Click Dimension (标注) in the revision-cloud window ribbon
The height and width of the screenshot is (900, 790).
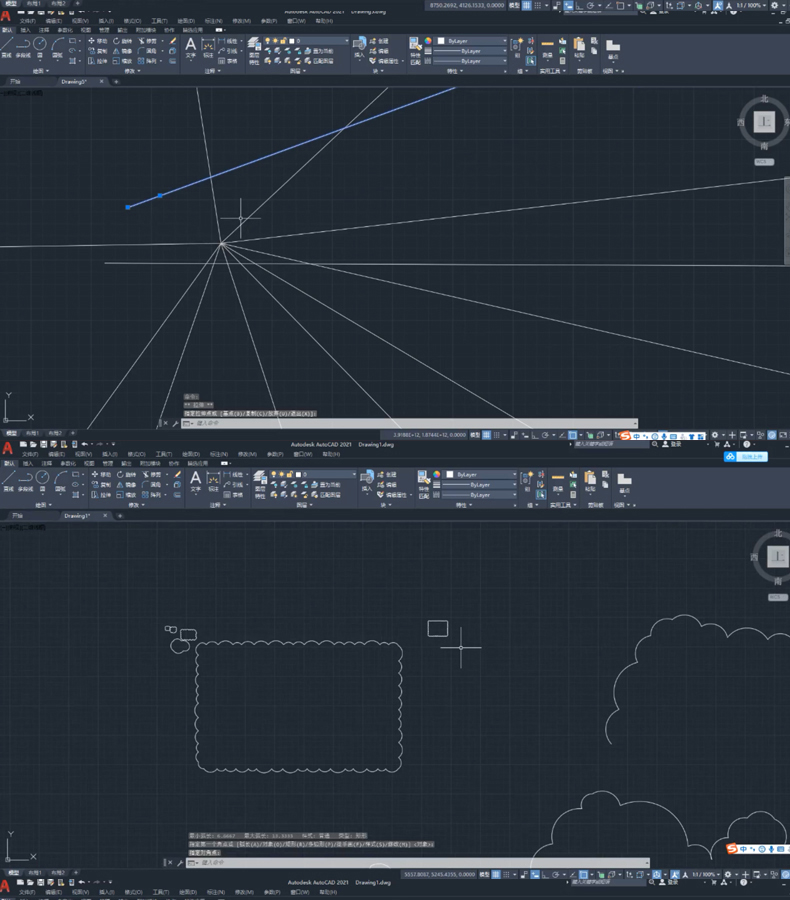[213, 481]
